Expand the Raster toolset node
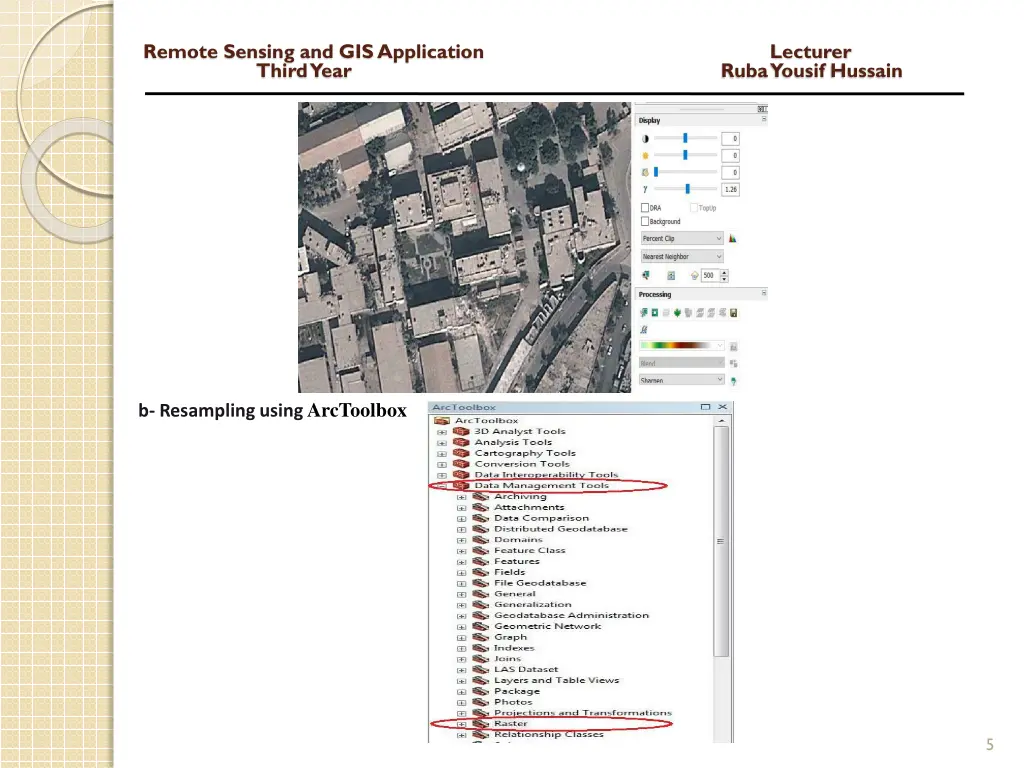Image resolution: width=1024 pixels, height=768 pixels. pos(462,724)
